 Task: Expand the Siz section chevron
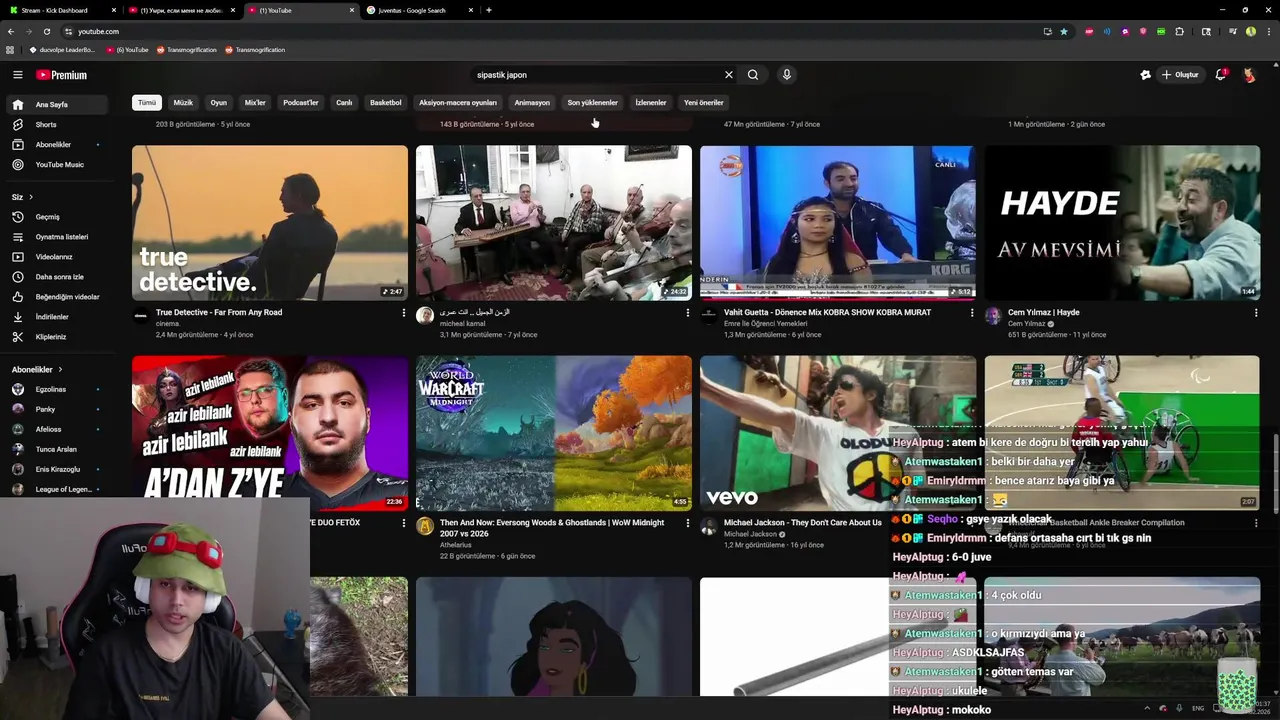coord(31,197)
